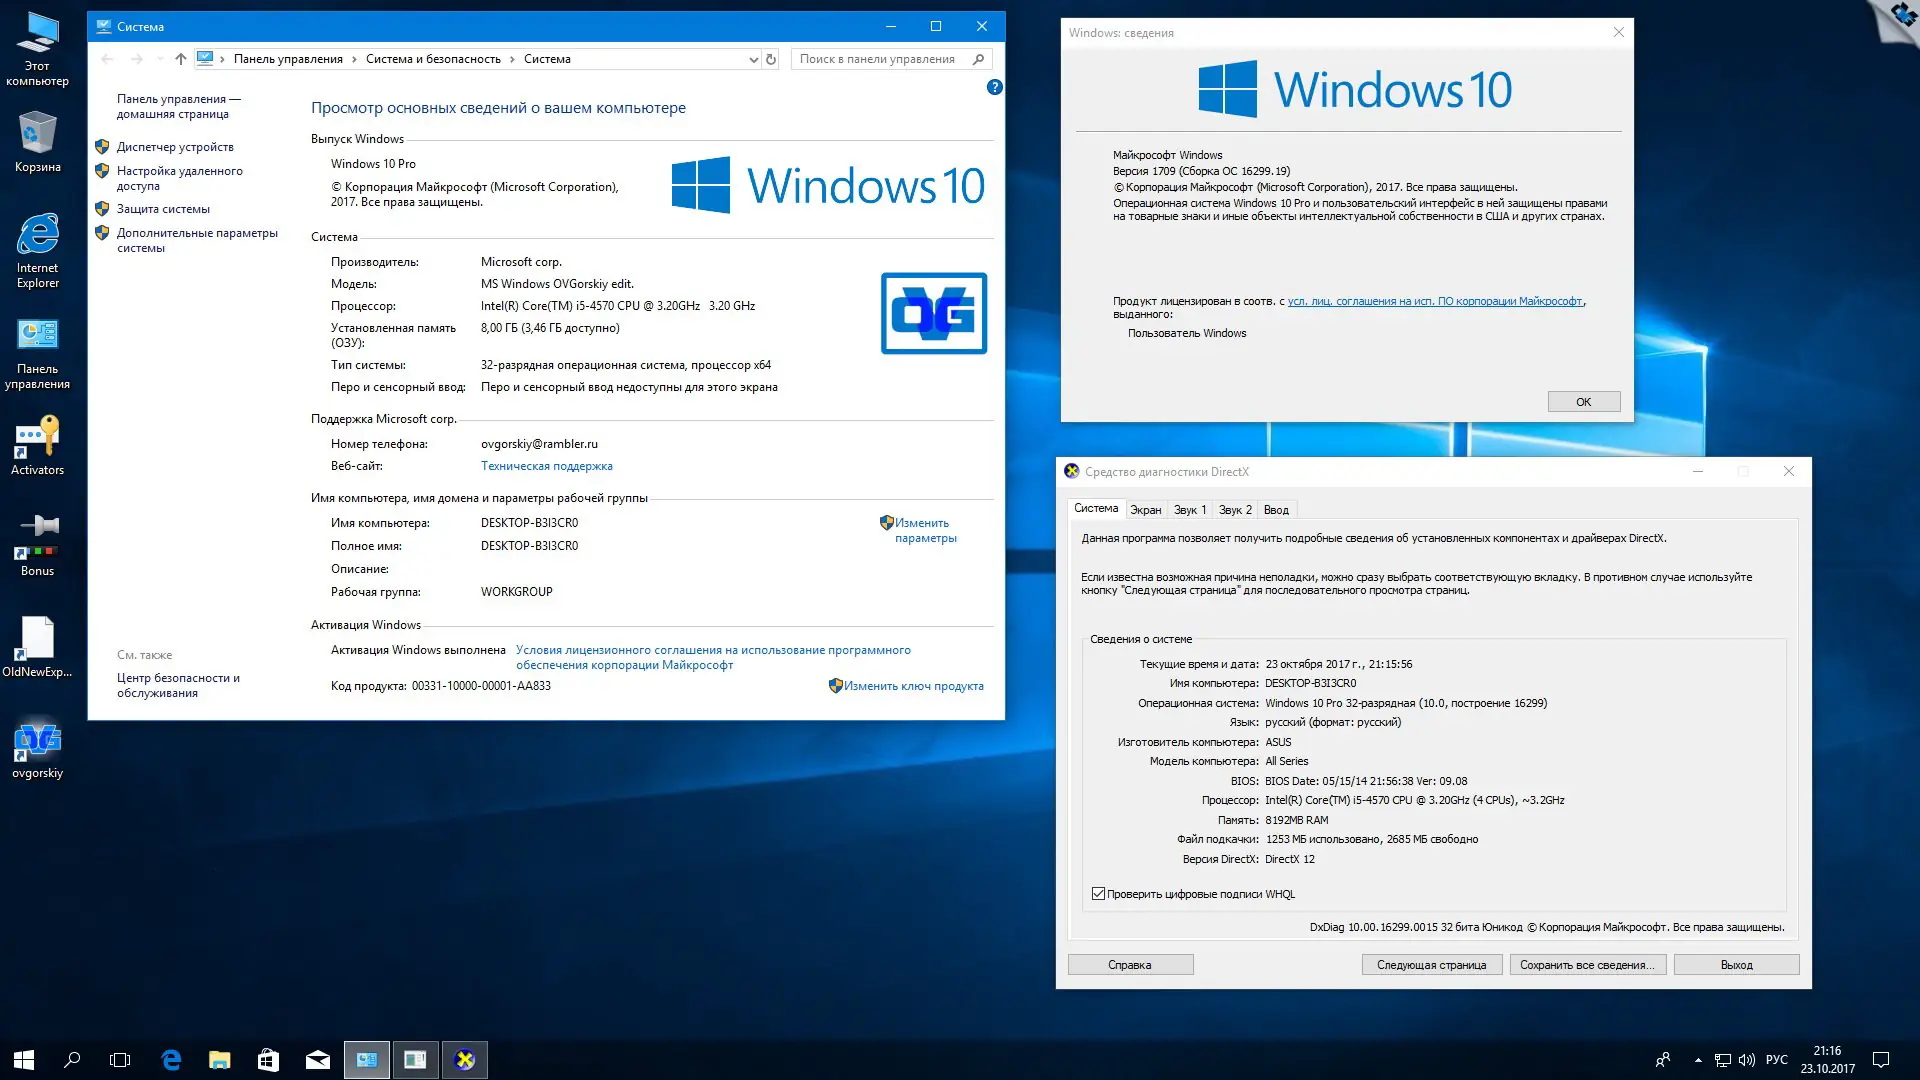Click the Сохранить все сведения button
This screenshot has height=1080, width=1920.
[1588, 964]
